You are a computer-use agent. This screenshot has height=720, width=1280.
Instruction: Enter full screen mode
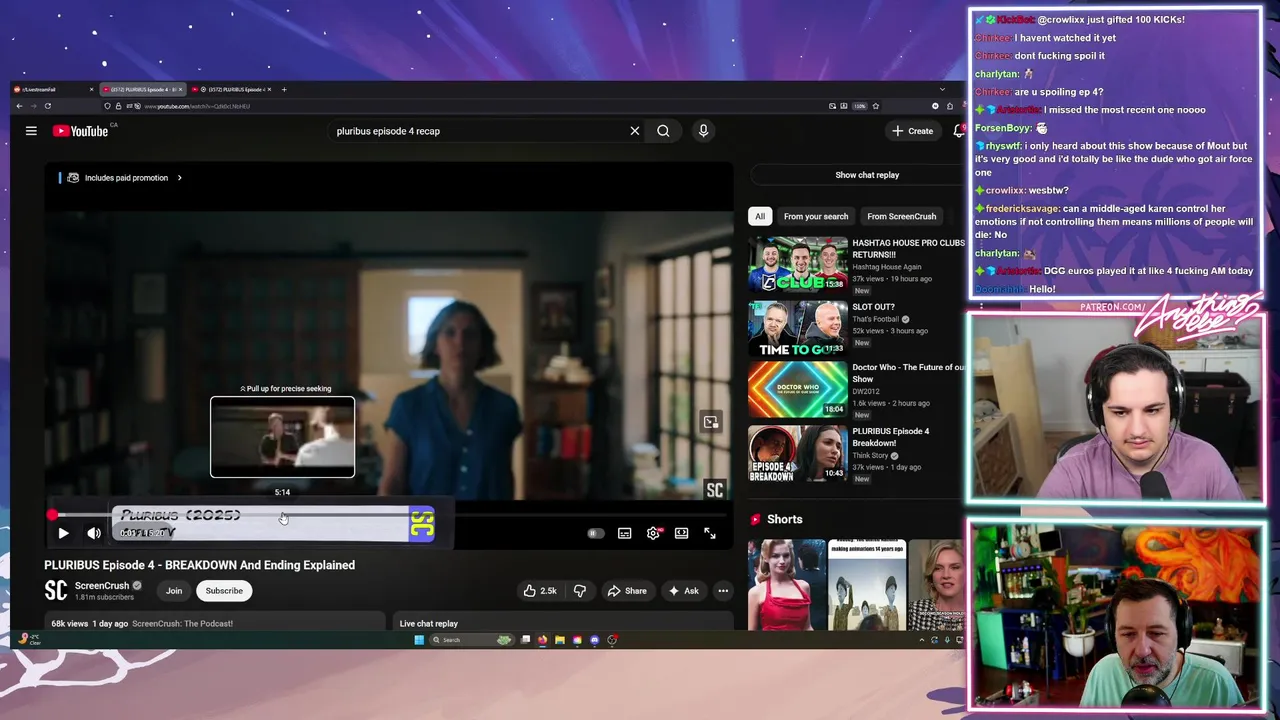coord(710,533)
